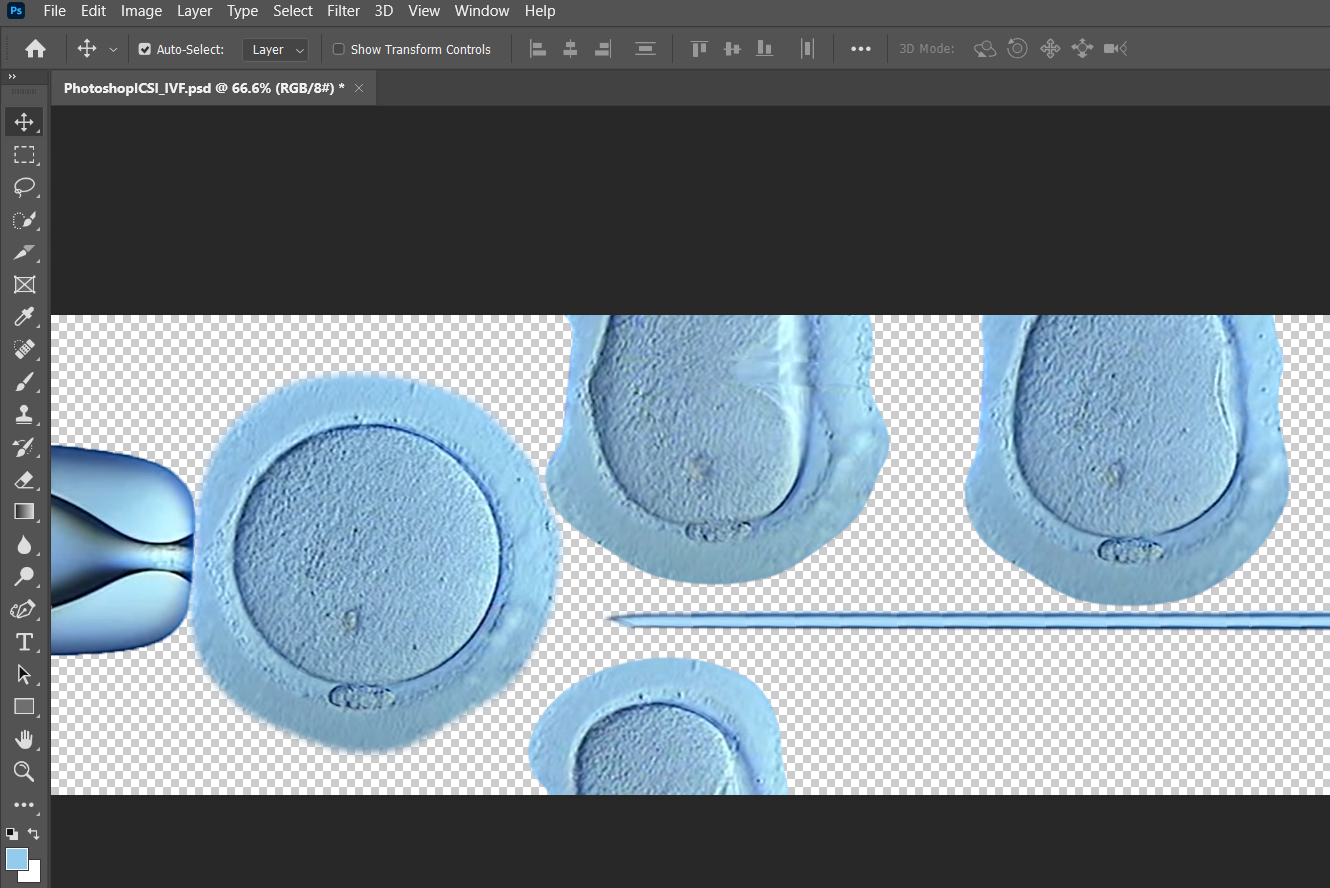Viewport: 1330px width, 888px height.
Task: Select the Pen tool
Action: point(24,609)
